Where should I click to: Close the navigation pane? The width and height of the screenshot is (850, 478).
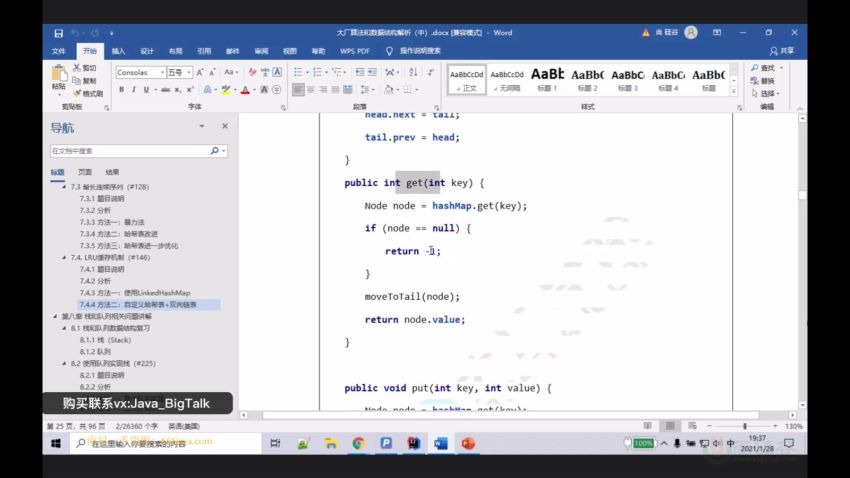[x=225, y=126]
